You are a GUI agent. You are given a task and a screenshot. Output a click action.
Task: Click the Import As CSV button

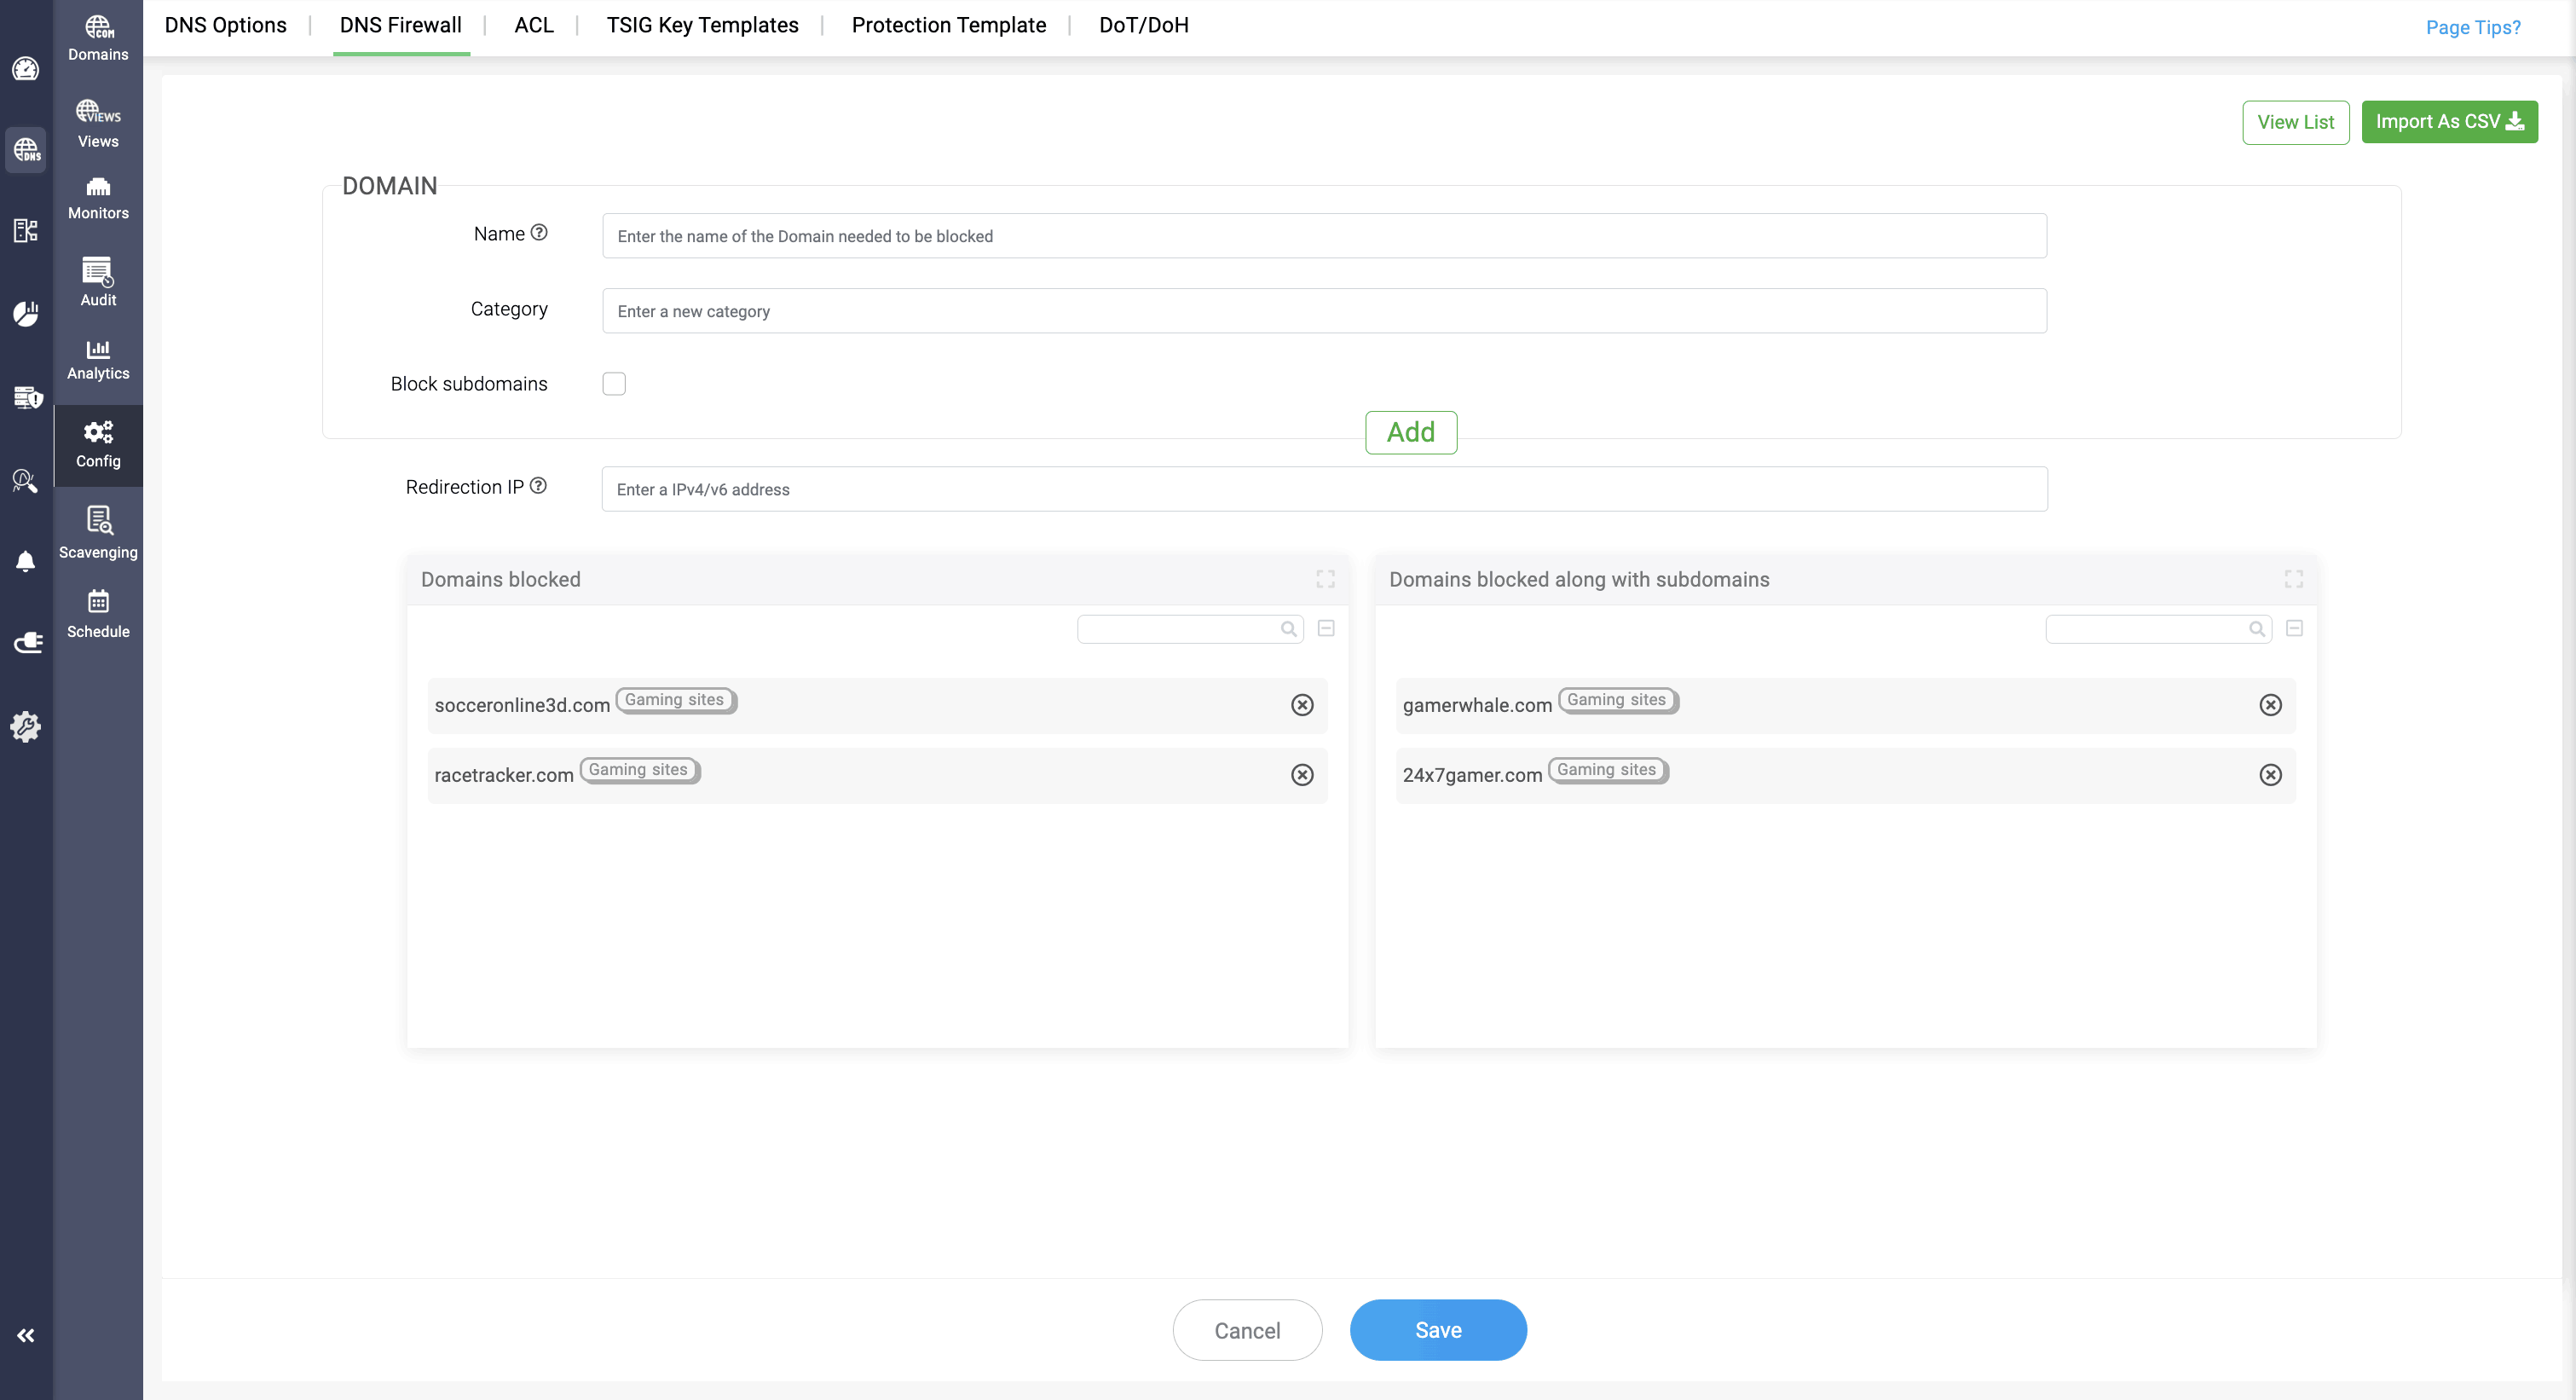[x=2449, y=121]
